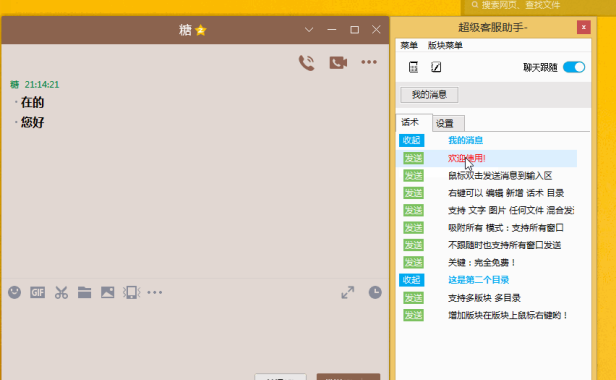Send the 不跟随时也支持所有窗口发送 message
The height and width of the screenshot is (380, 616).
(413, 245)
